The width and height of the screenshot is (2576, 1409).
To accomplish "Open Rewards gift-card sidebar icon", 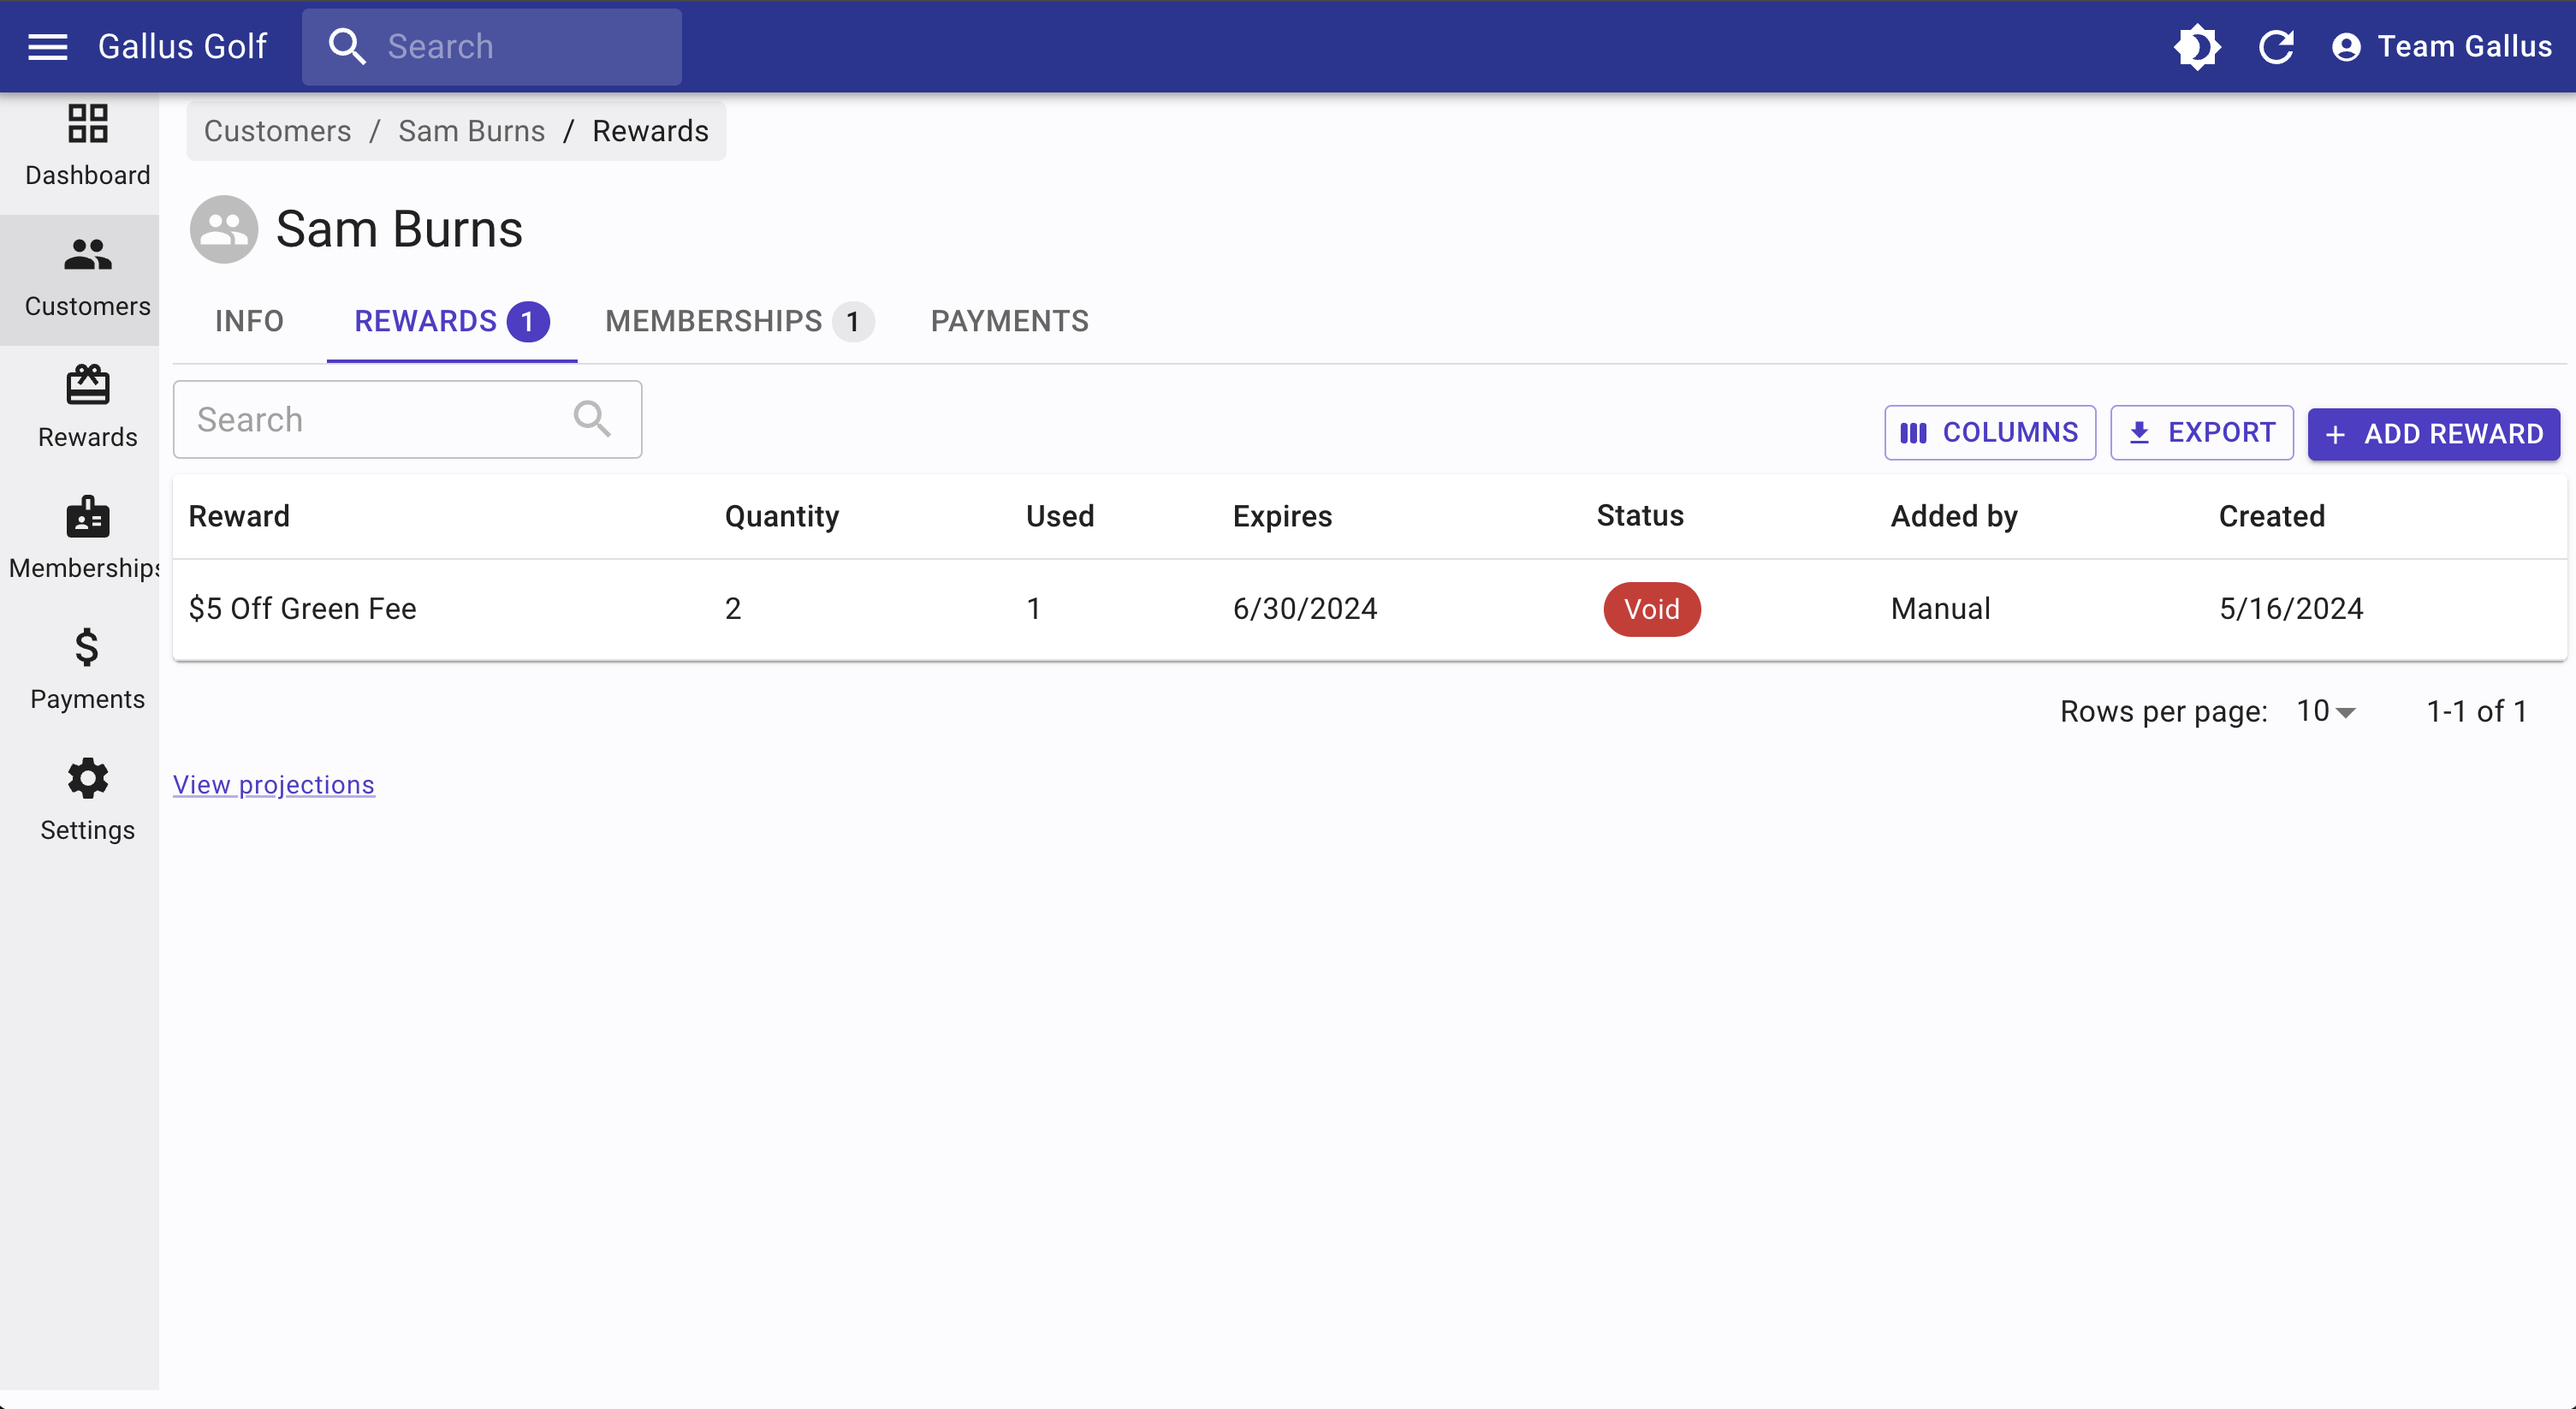I will 87,384.
